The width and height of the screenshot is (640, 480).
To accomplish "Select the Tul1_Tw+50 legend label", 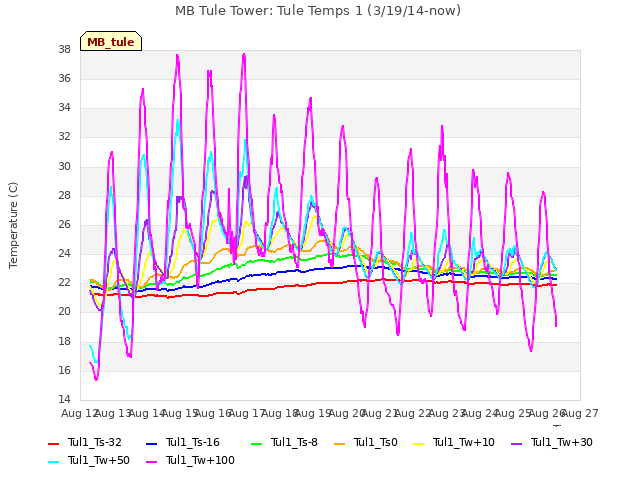I will coord(99,460).
